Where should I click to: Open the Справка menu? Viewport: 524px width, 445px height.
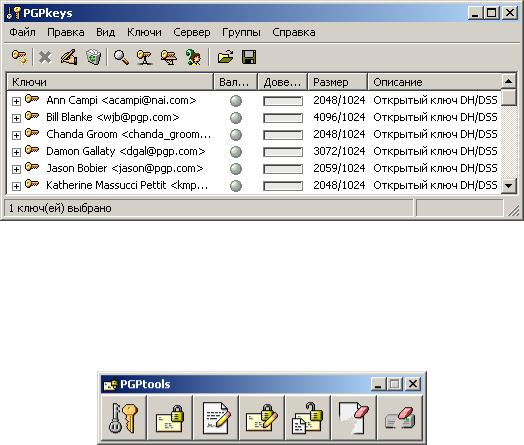coord(294,32)
